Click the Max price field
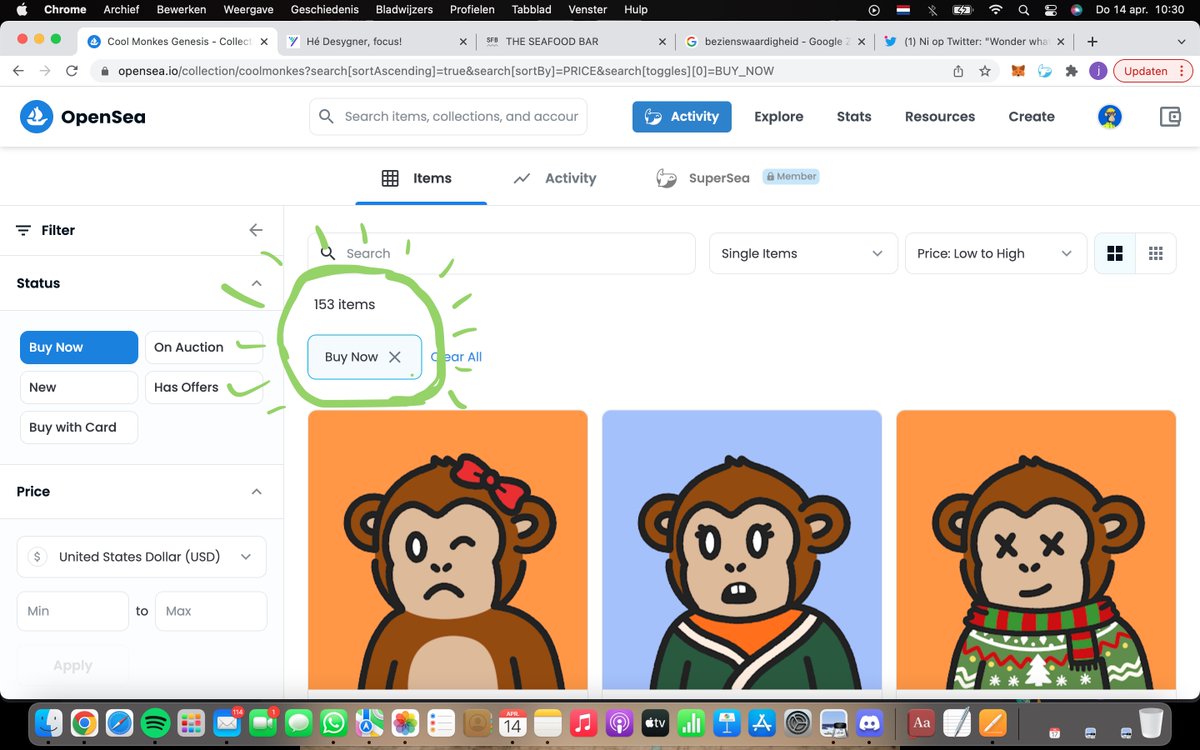Image resolution: width=1200 pixels, height=750 pixels. click(211, 611)
